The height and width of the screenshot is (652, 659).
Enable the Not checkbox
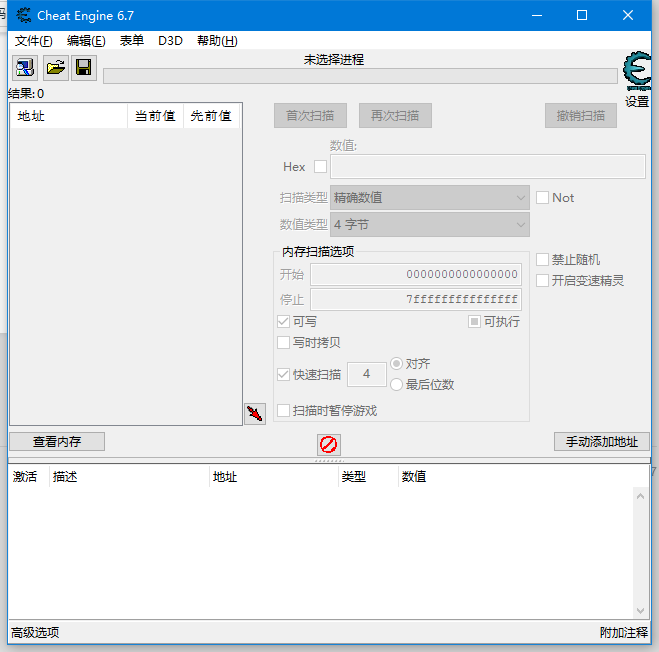click(x=542, y=198)
